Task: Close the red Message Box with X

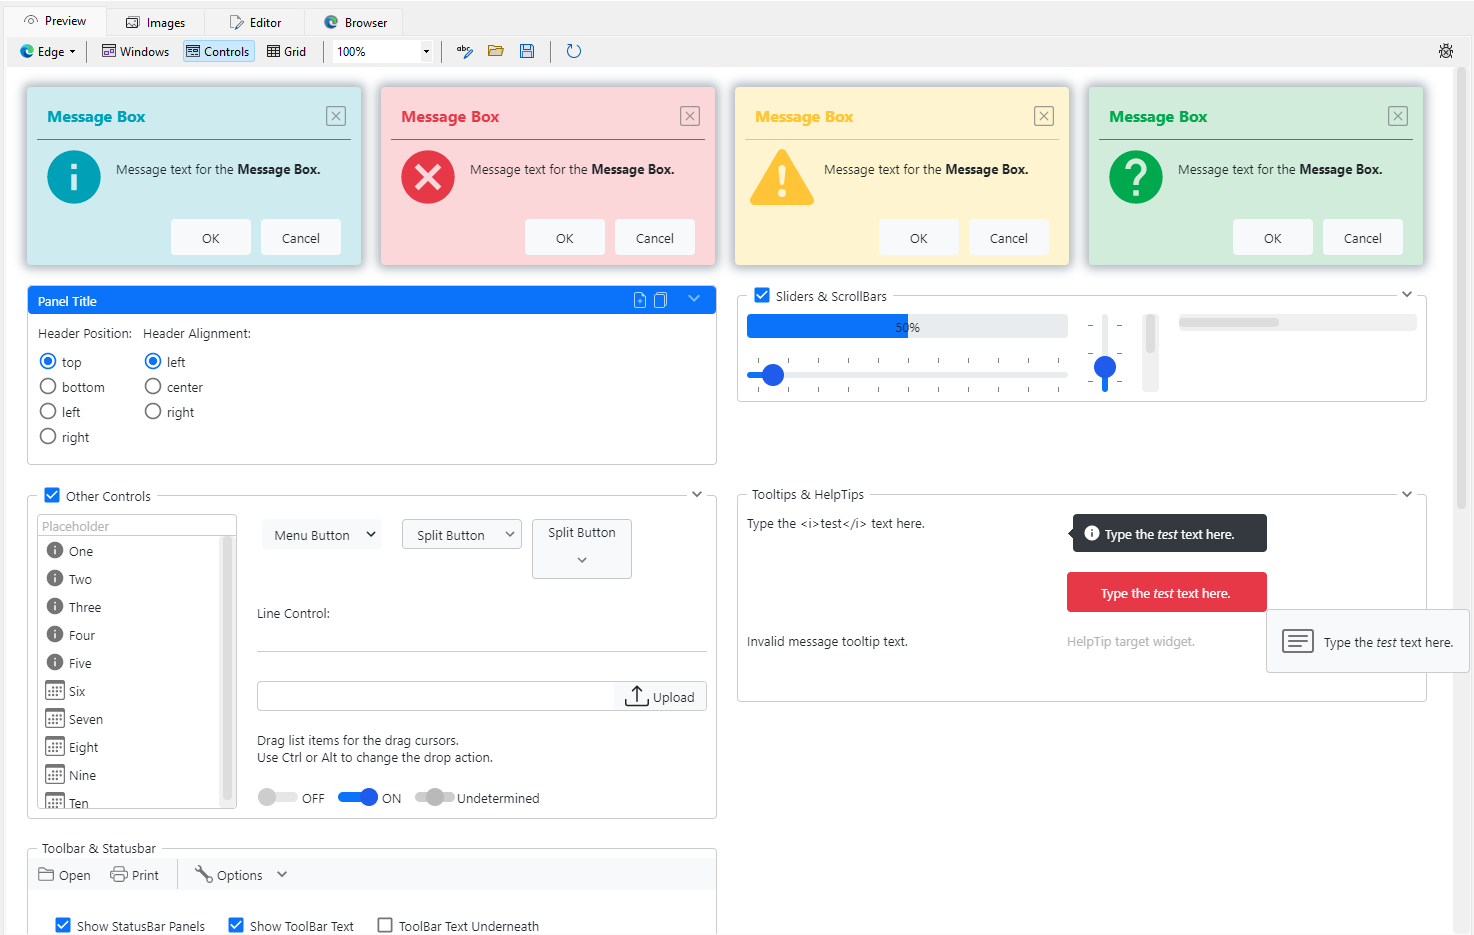Action: pos(690,116)
